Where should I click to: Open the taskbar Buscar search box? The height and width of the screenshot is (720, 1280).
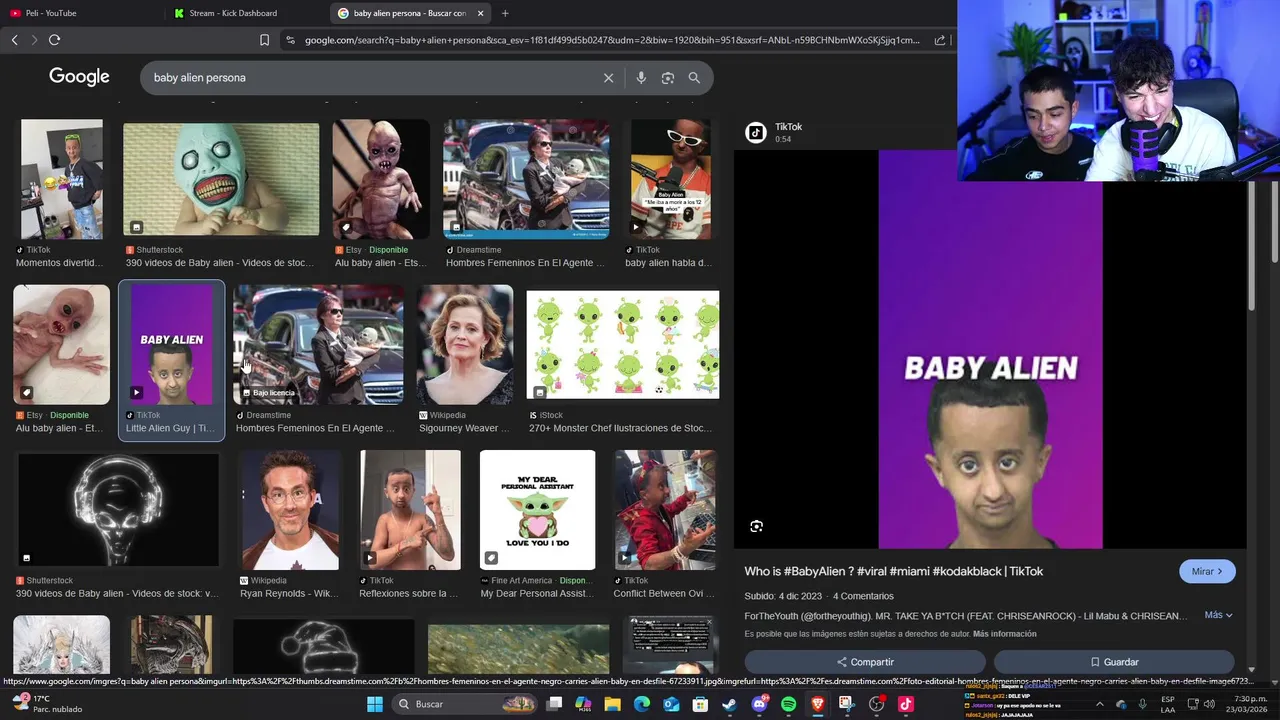click(x=465, y=704)
